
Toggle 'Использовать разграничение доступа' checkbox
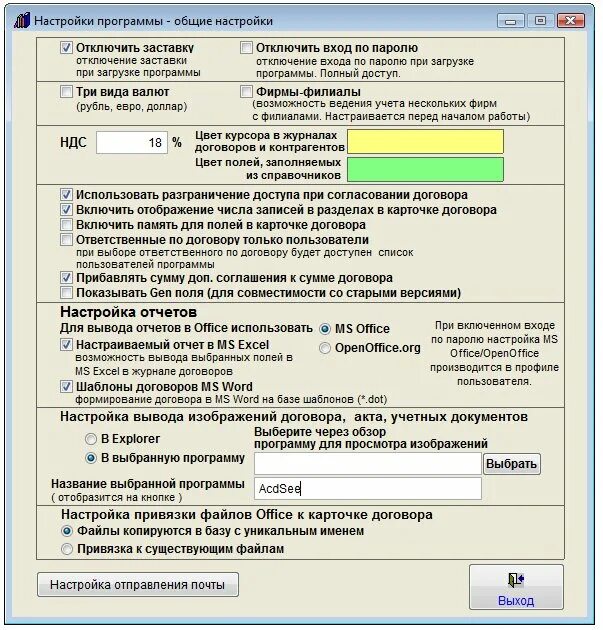click(66, 195)
